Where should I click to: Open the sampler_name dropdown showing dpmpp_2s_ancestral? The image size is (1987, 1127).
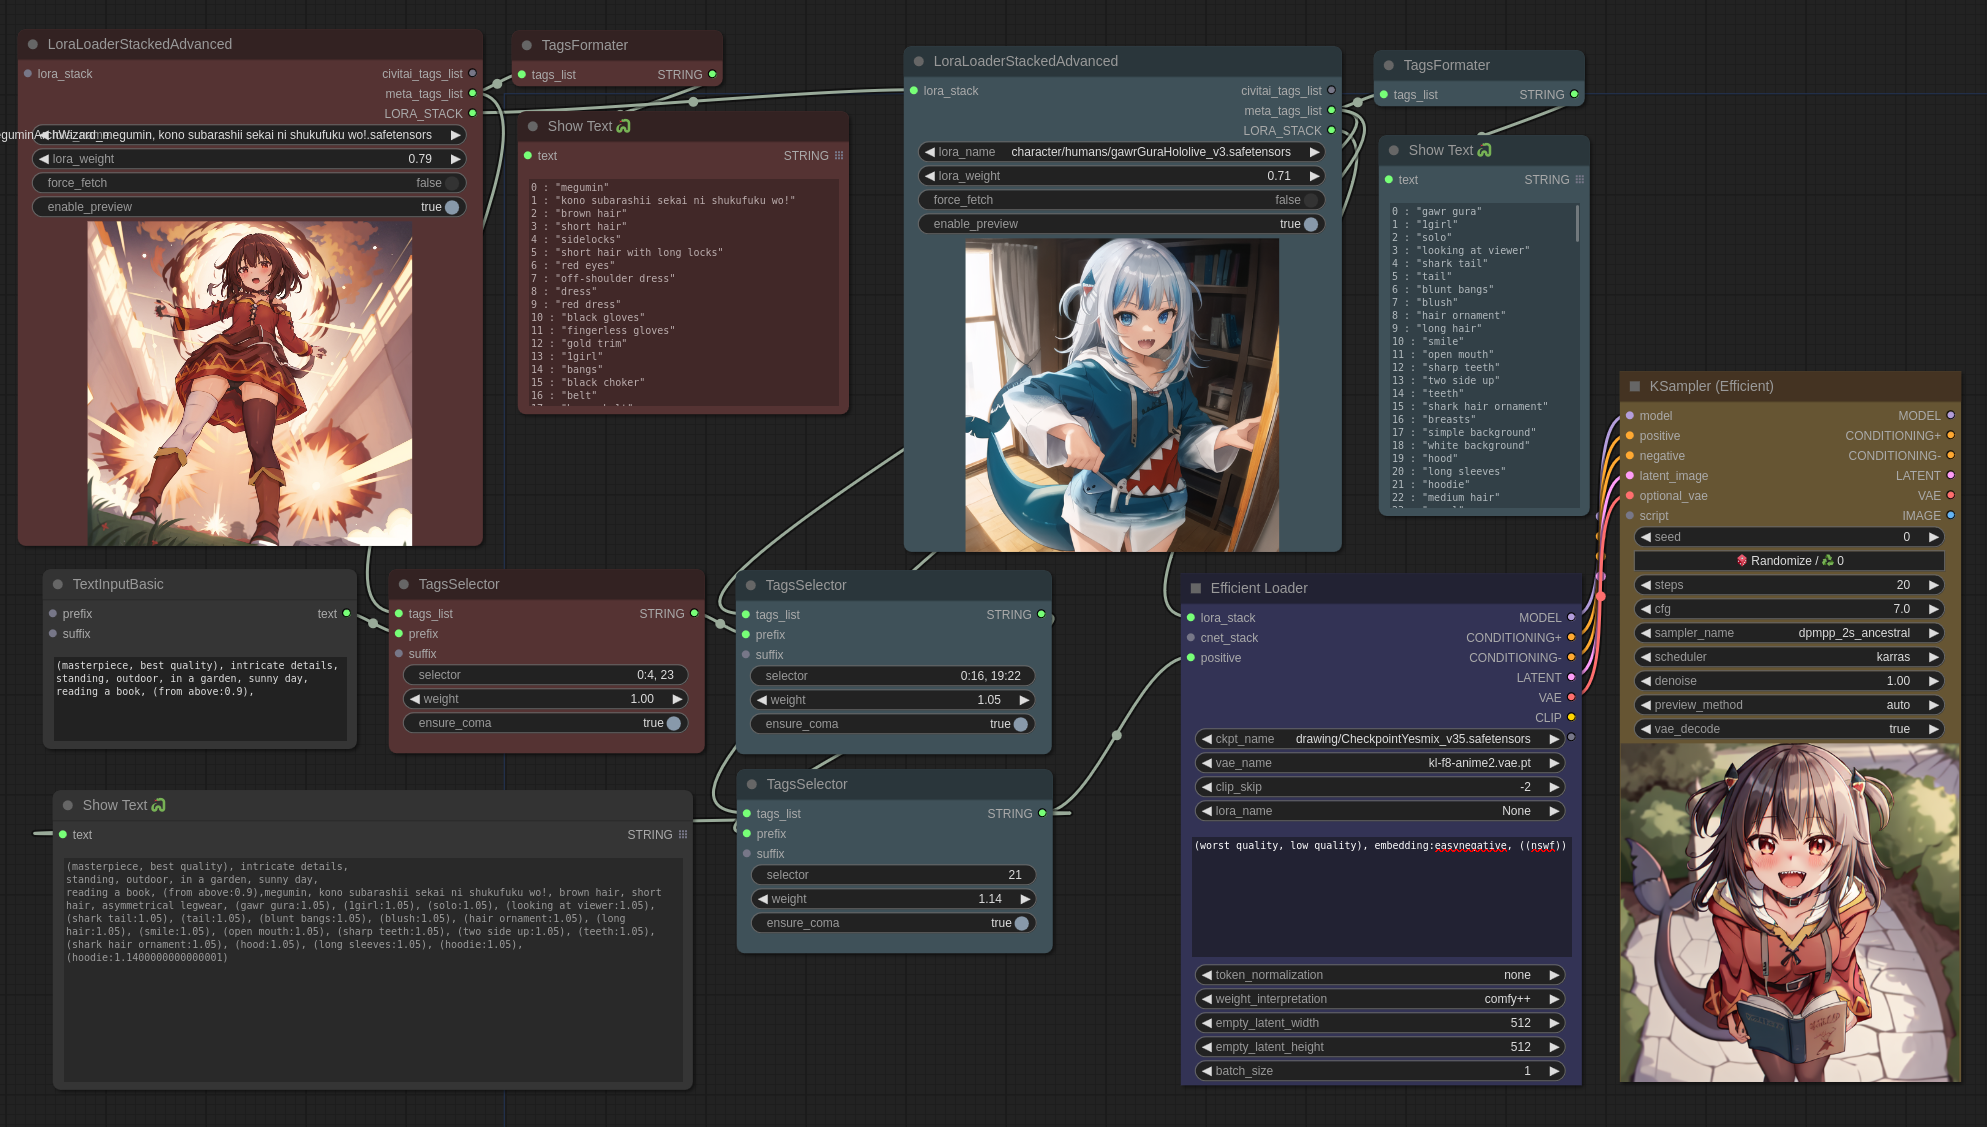point(1790,633)
